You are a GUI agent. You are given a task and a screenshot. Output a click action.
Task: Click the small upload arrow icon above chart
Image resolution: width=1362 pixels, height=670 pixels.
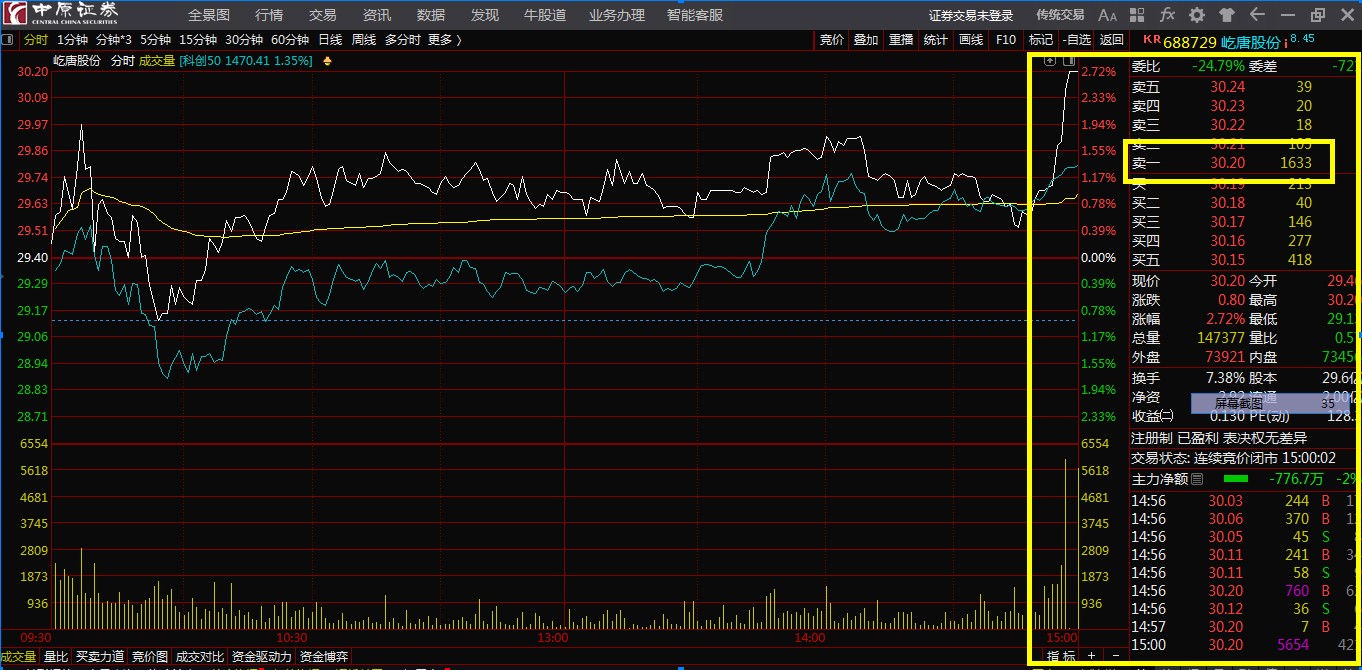1049,61
